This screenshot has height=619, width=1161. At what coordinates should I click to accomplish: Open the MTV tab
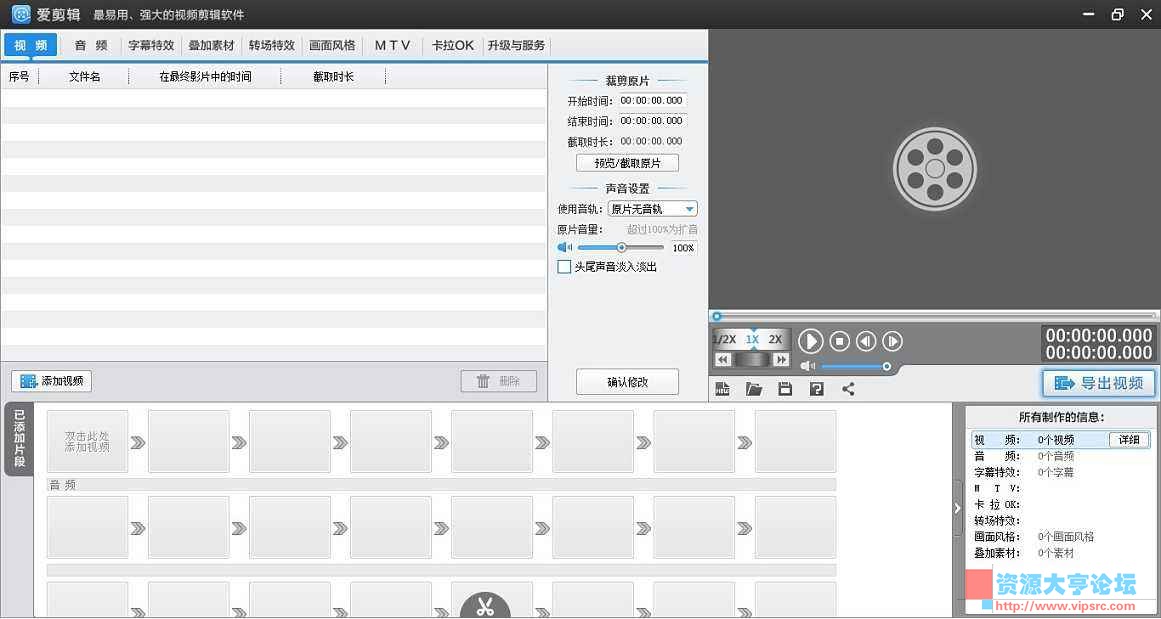point(392,45)
